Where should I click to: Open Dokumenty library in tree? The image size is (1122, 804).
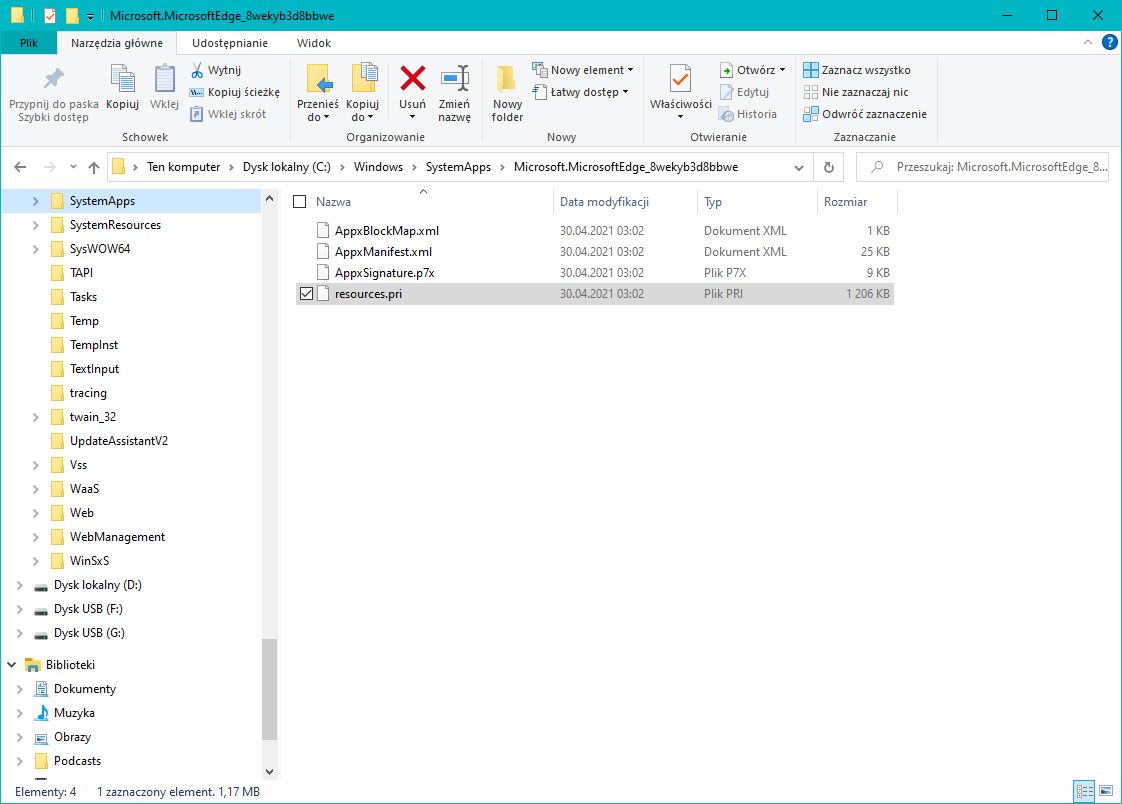(84, 689)
